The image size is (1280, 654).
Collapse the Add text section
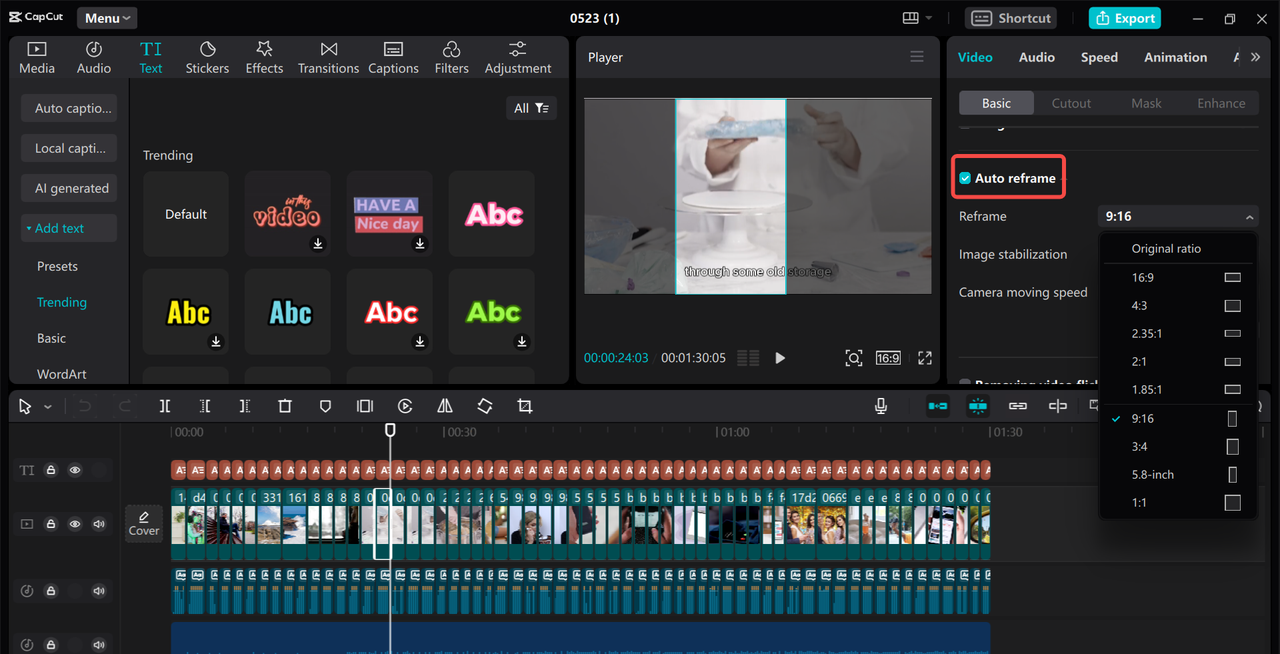[x=69, y=228]
